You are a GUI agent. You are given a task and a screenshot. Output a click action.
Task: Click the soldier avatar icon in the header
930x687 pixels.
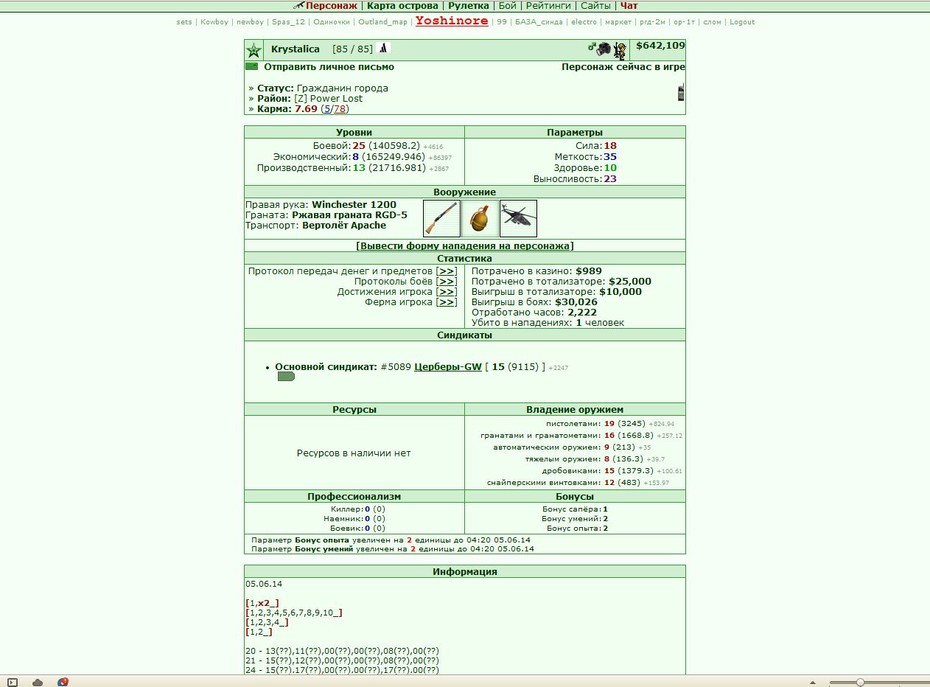[620, 50]
